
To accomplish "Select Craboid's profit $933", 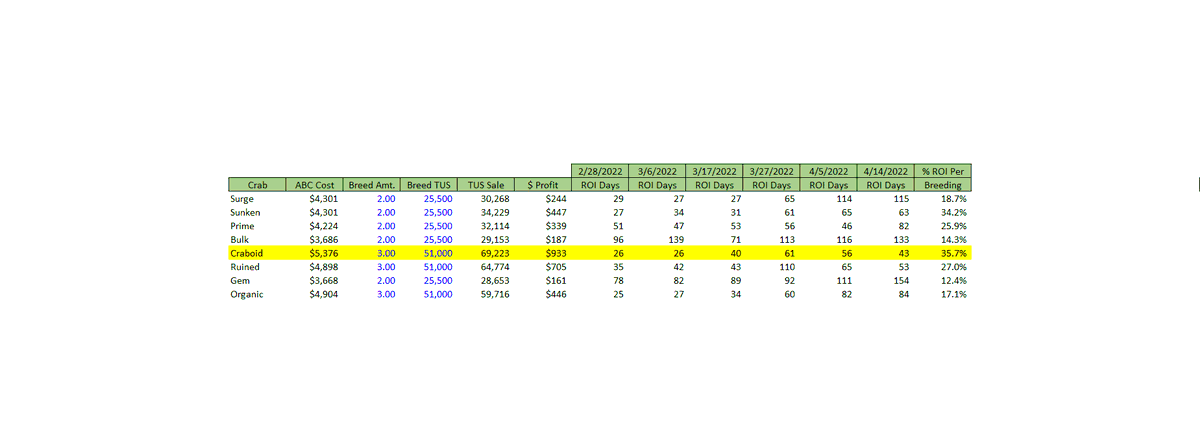I will point(555,254).
